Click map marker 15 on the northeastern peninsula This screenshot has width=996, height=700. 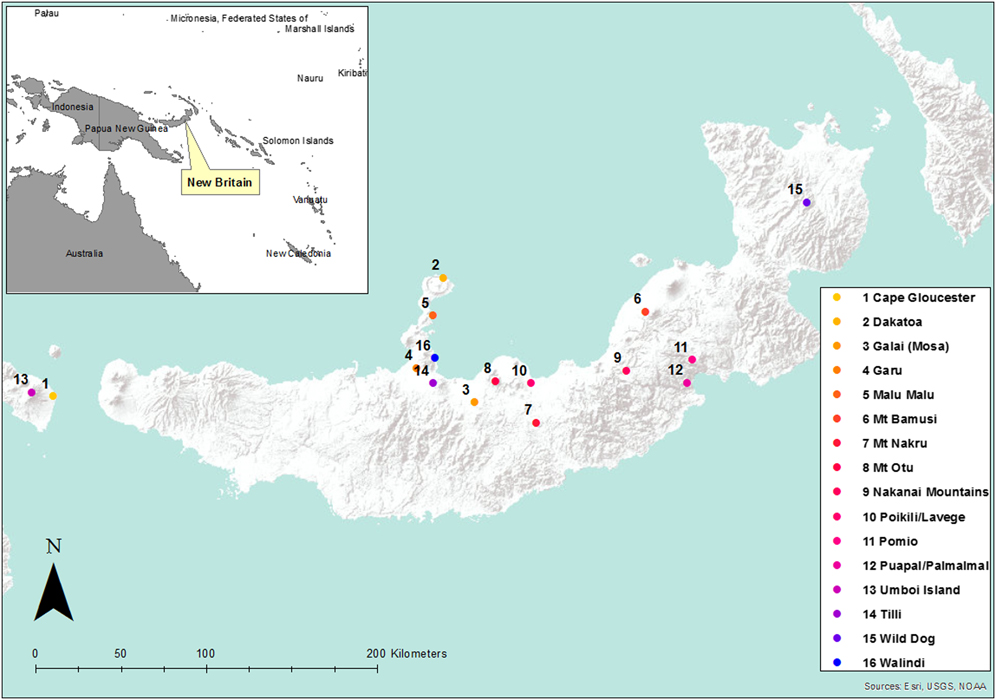(x=807, y=203)
